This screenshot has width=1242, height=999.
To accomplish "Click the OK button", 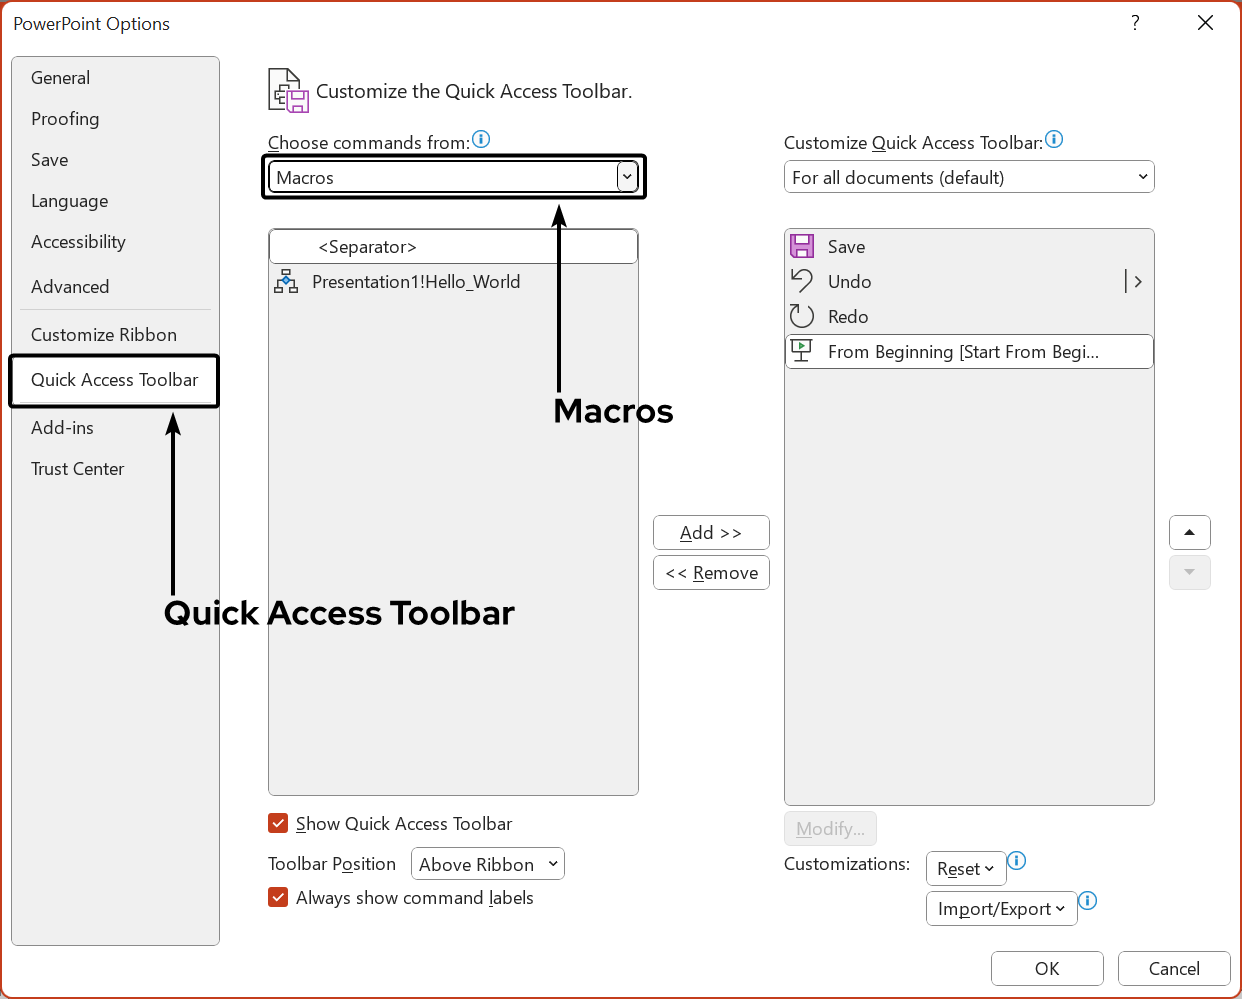I will click(x=1047, y=968).
